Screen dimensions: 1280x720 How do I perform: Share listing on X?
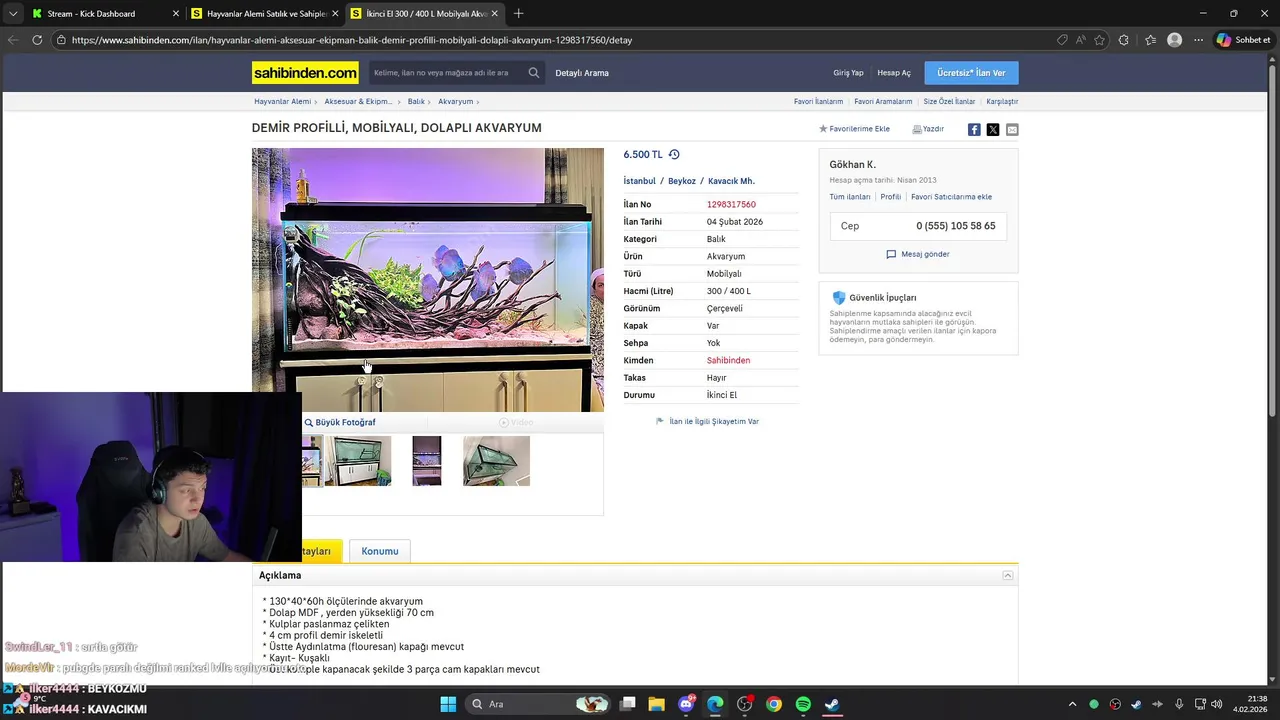click(x=993, y=130)
